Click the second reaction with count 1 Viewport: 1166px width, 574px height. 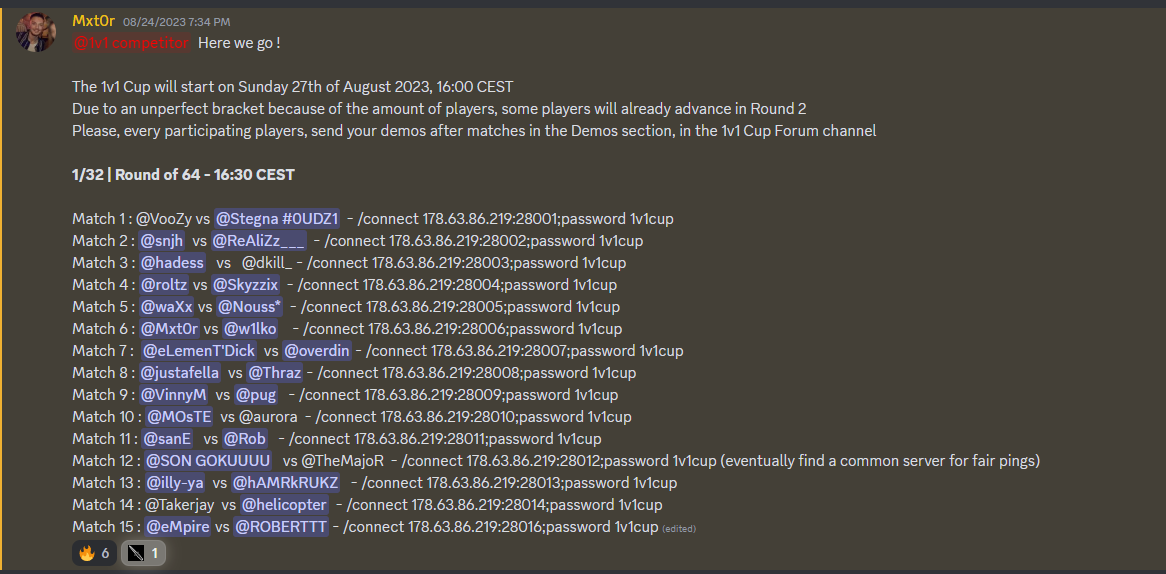pyautogui.click(x=143, y=552)
